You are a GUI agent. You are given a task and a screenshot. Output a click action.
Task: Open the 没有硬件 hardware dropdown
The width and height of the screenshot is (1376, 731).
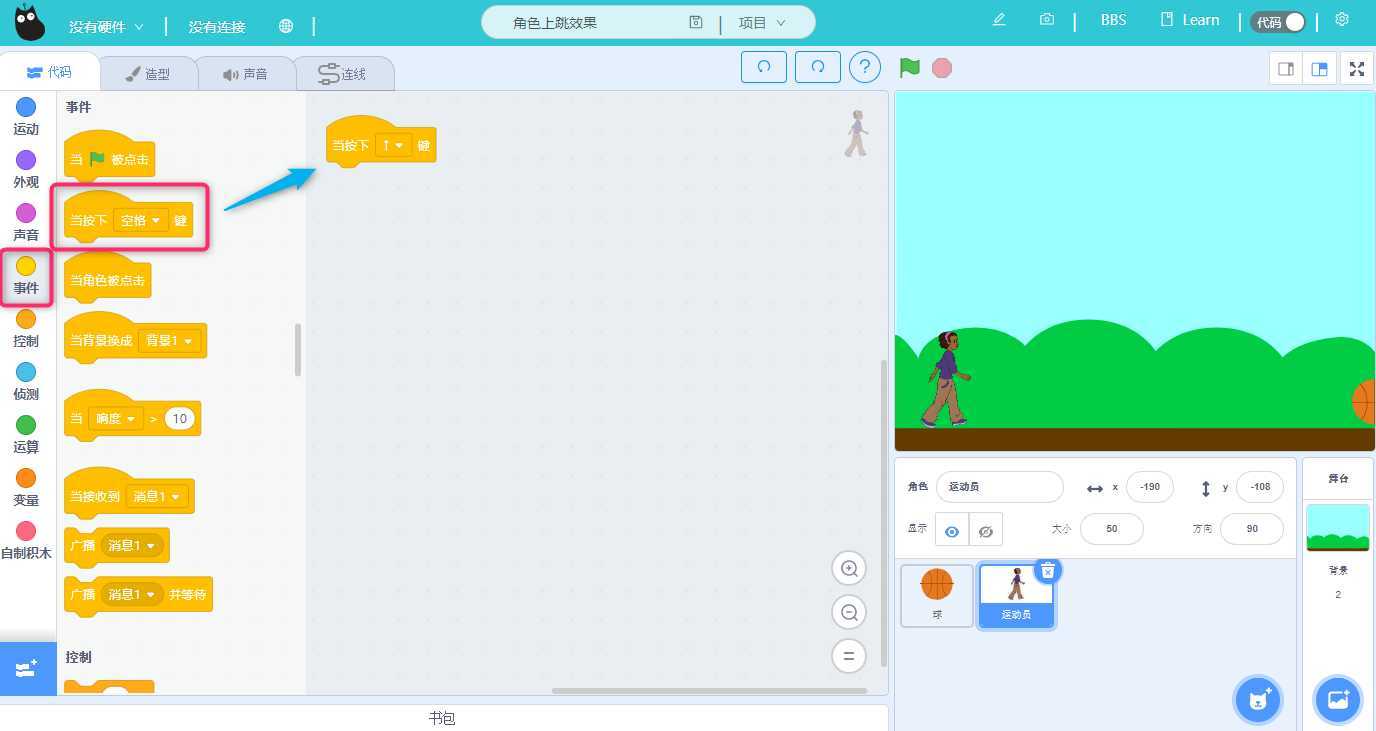click(106, 27)
